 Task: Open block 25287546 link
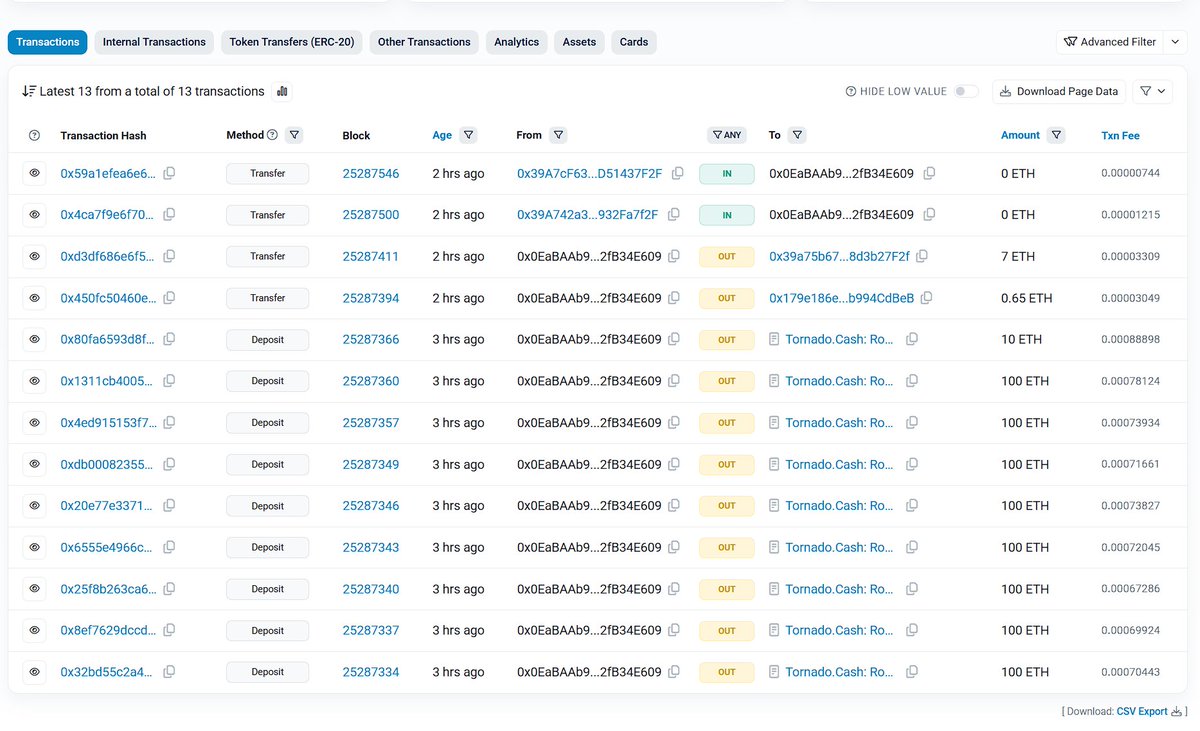pyautogui.click(x=370, y=173)
